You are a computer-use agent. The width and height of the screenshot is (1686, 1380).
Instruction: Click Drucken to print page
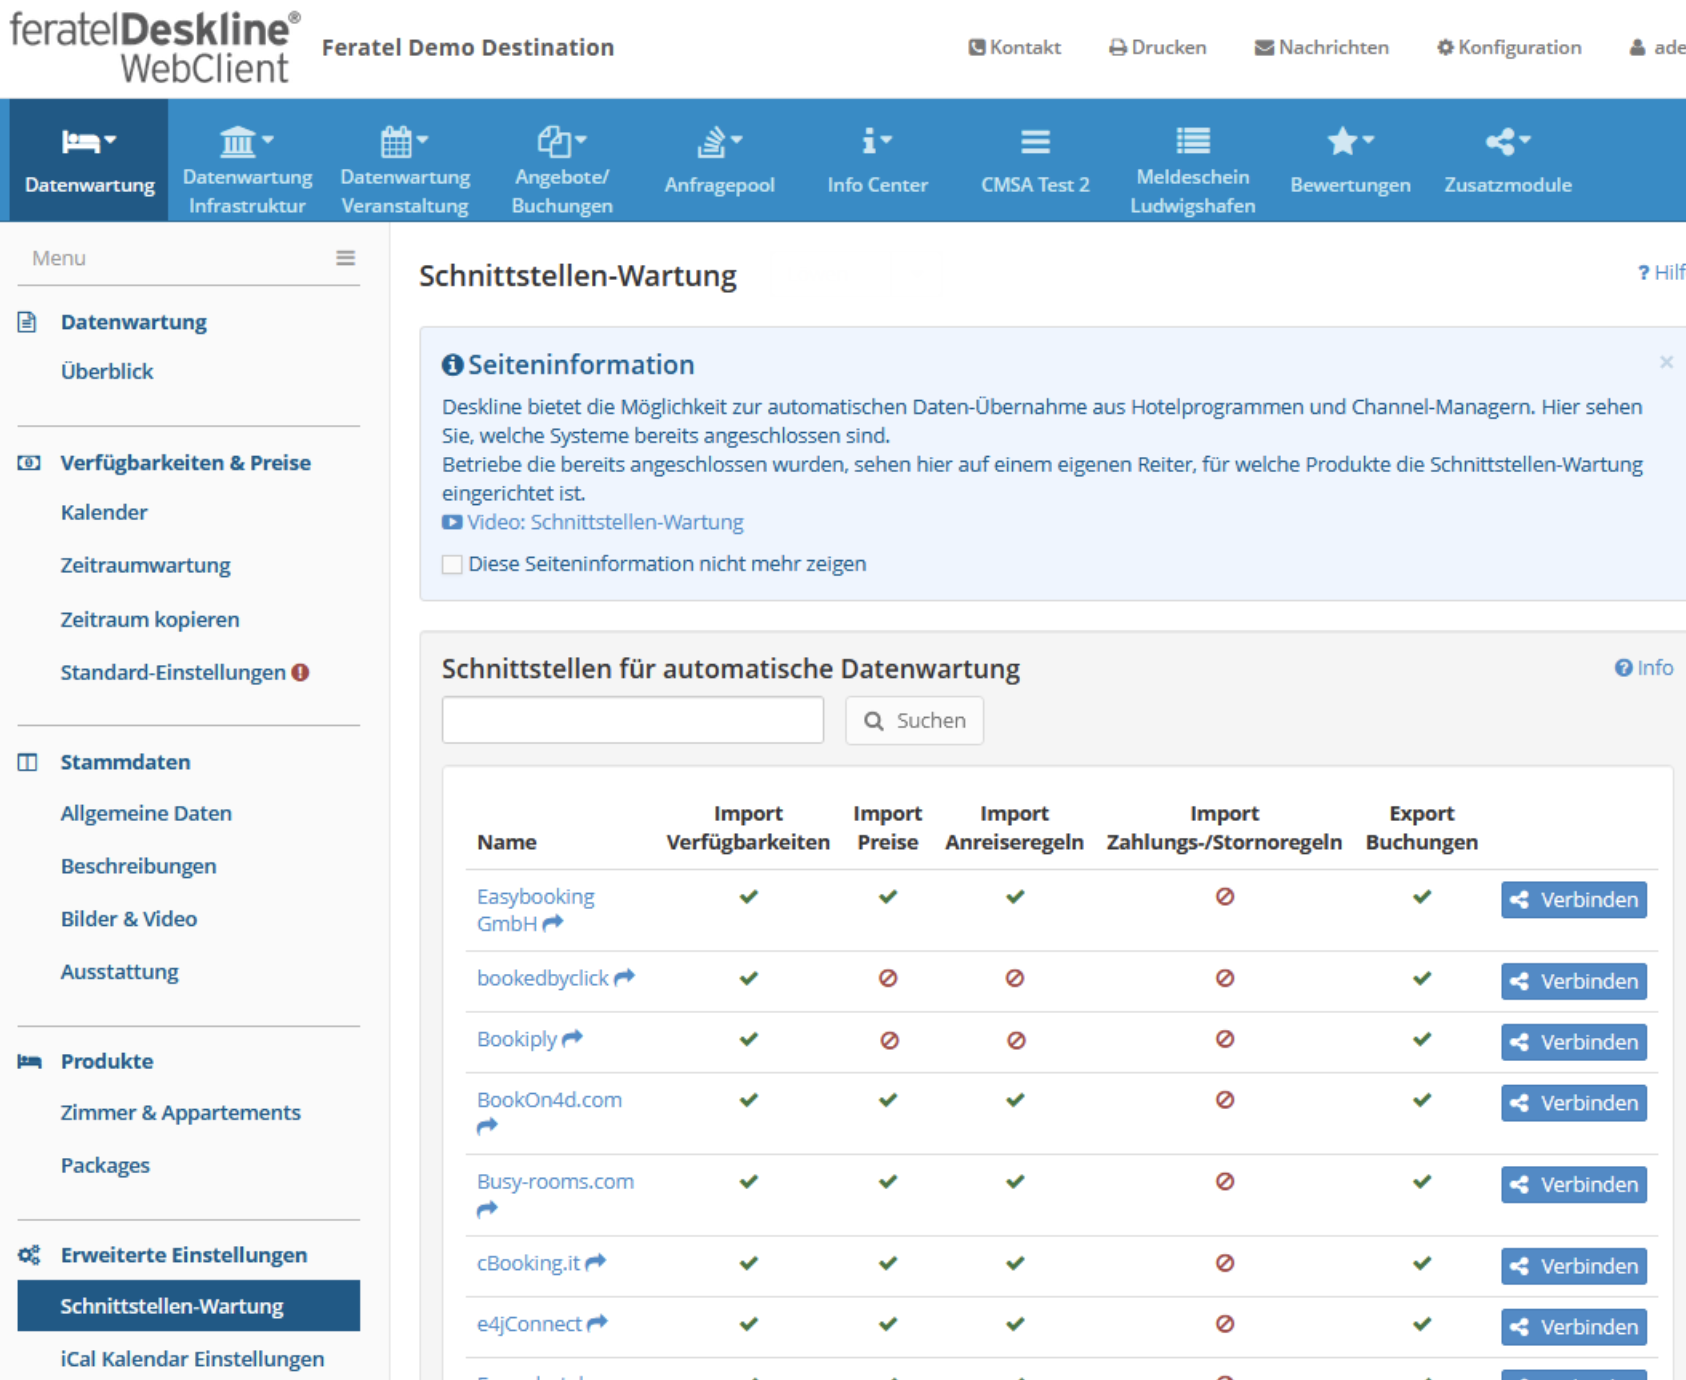coord(1157,47)
